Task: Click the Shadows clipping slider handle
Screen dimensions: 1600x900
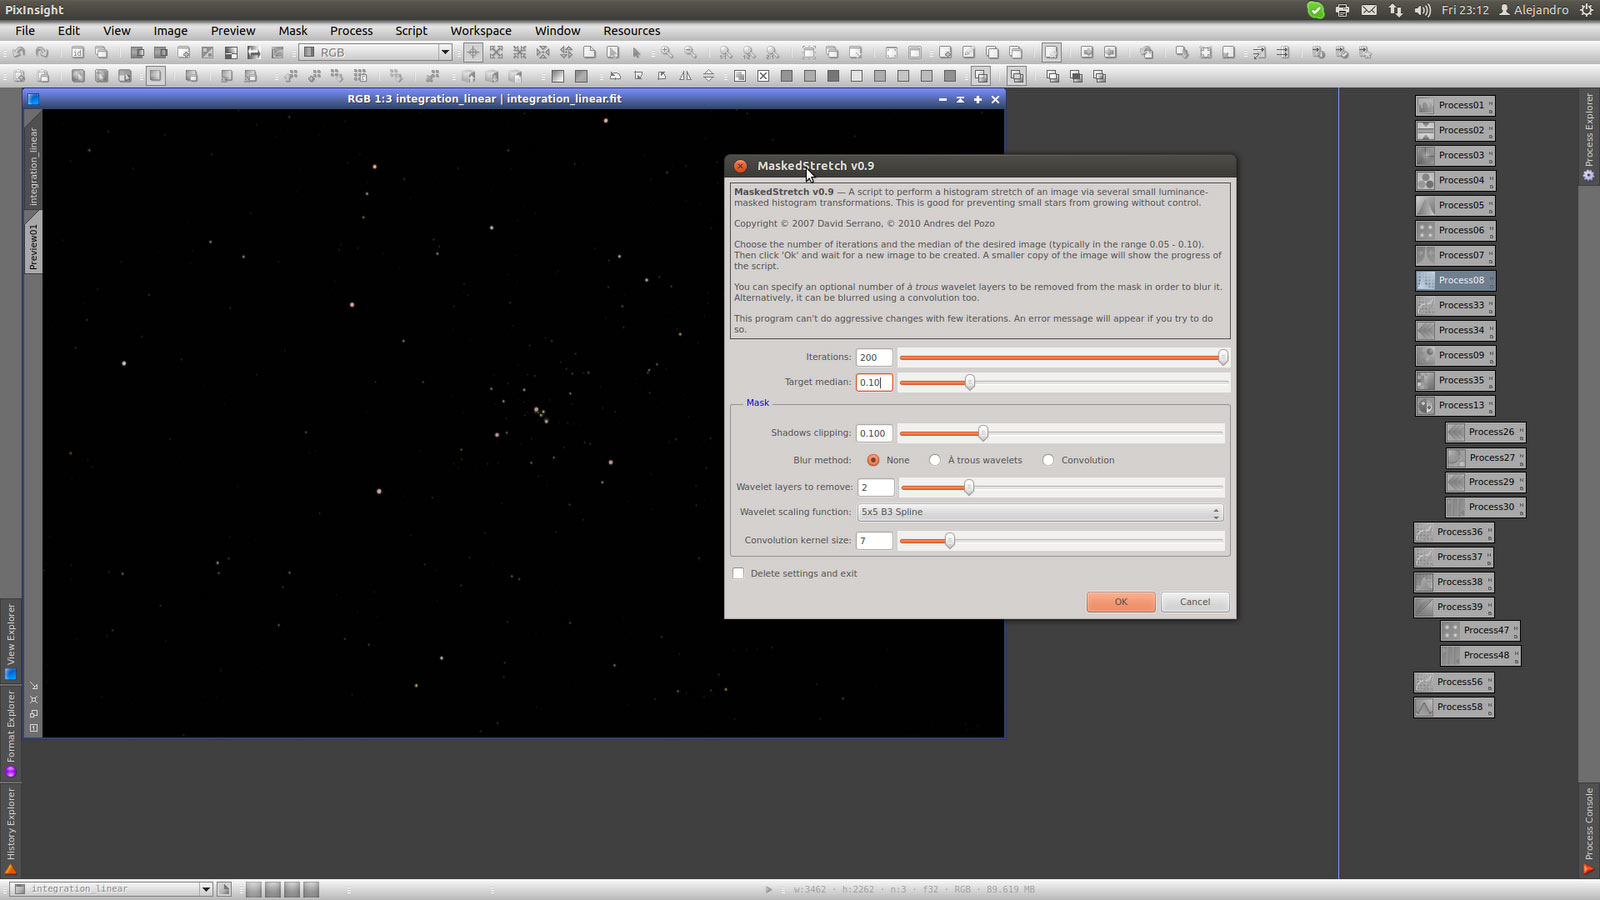Action: [x=983, y=433]
